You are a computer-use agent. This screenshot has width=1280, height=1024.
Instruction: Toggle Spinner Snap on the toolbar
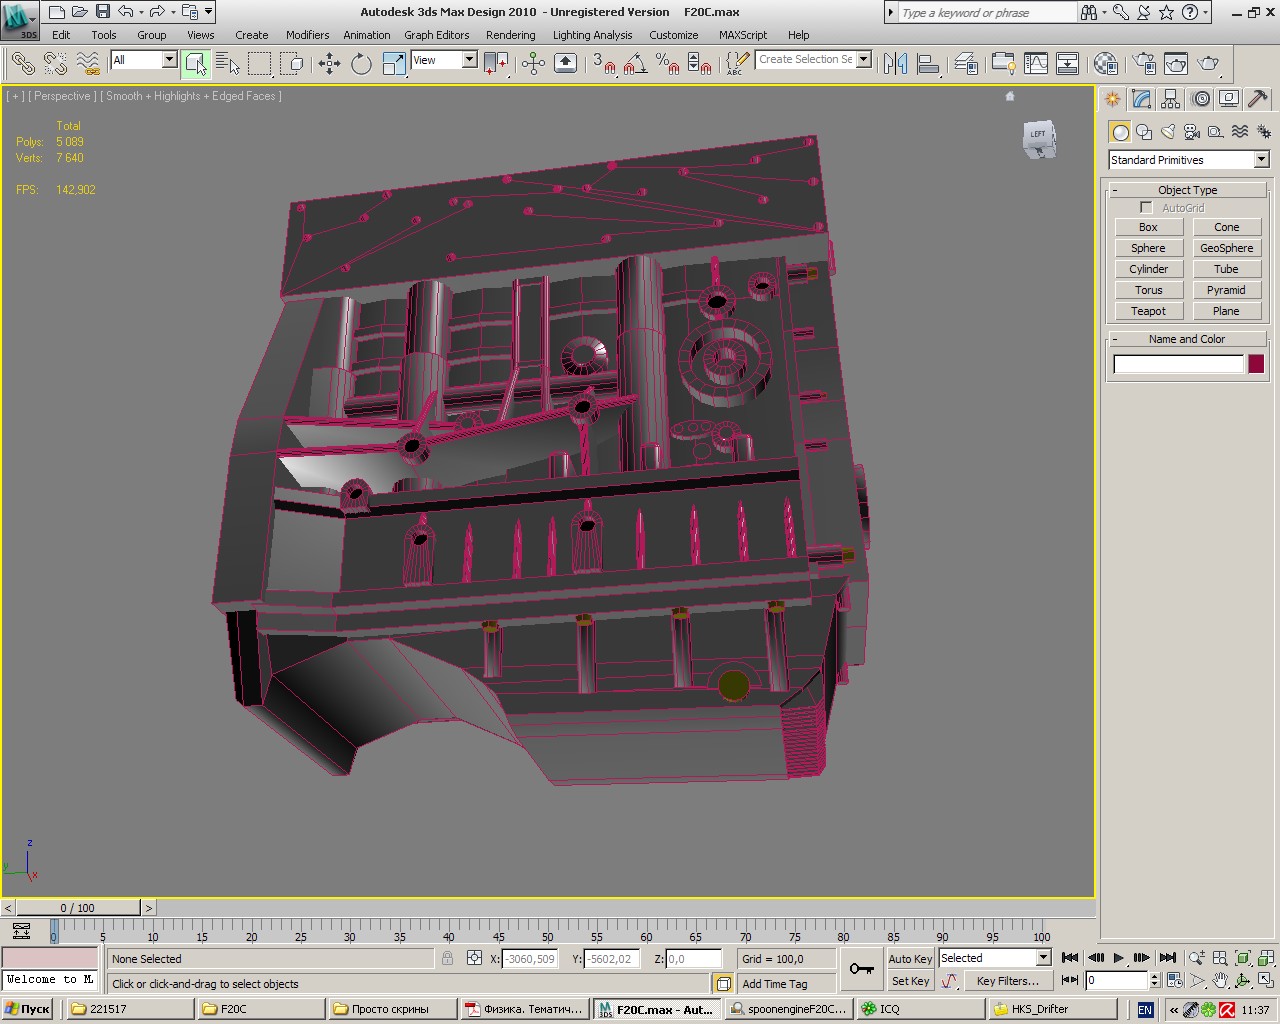coord(700,64)
